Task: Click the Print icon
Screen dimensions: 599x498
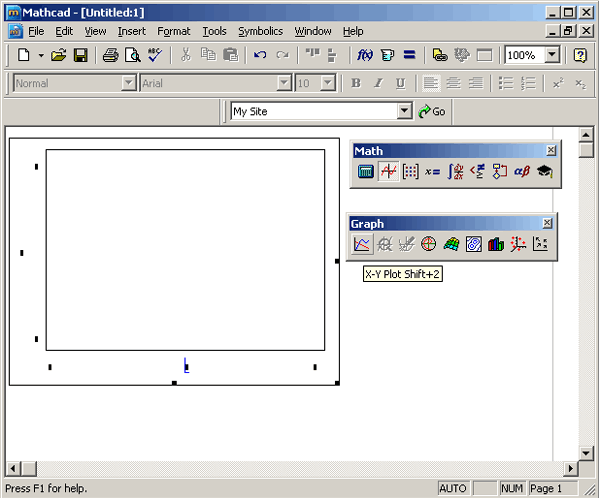Action: [110, 55]
